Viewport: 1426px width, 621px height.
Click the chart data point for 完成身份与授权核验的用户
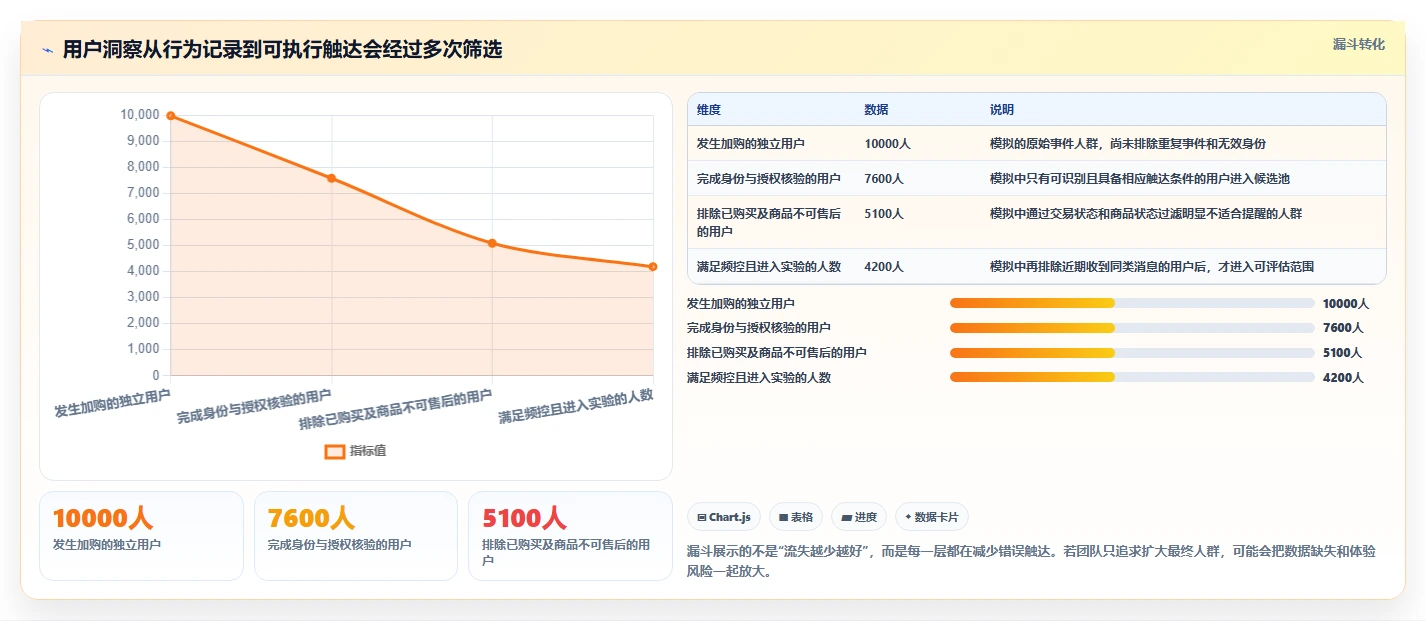coord(331,178)
